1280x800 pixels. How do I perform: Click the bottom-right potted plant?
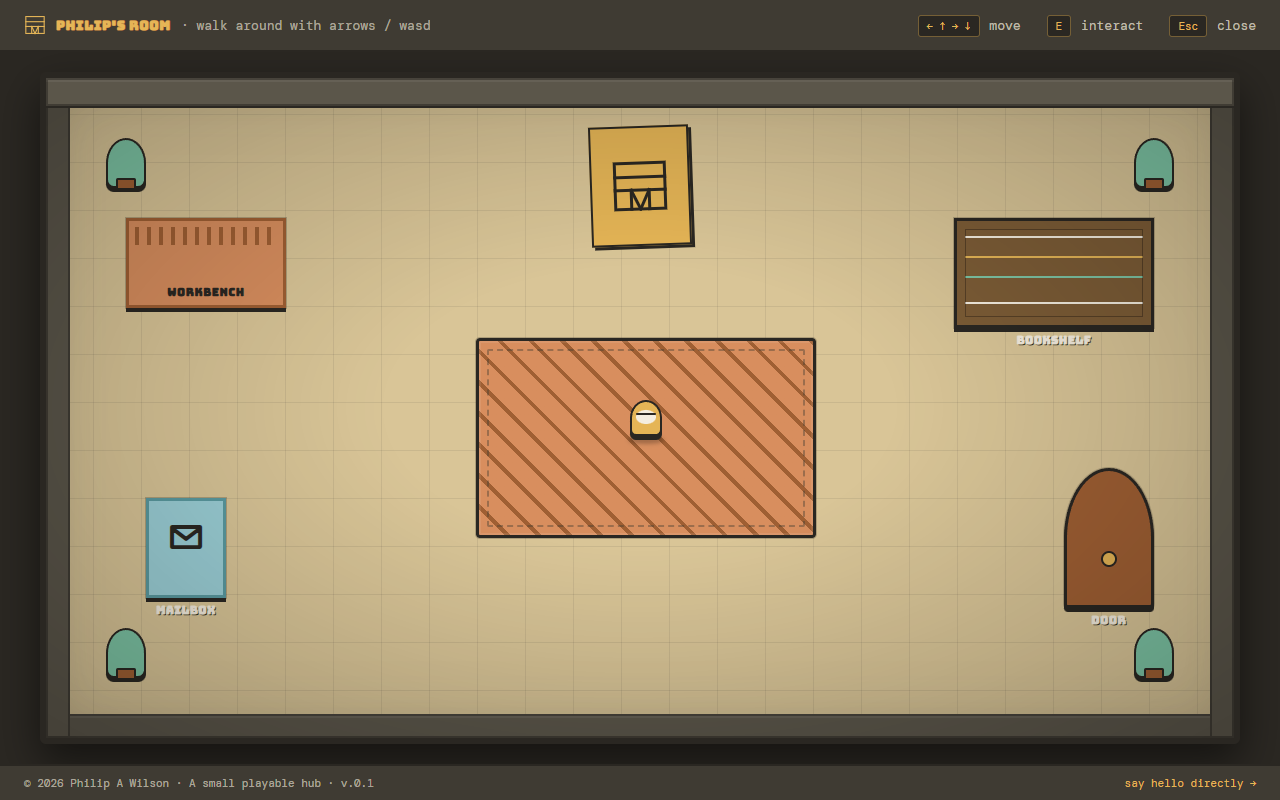coord(1154,655)
